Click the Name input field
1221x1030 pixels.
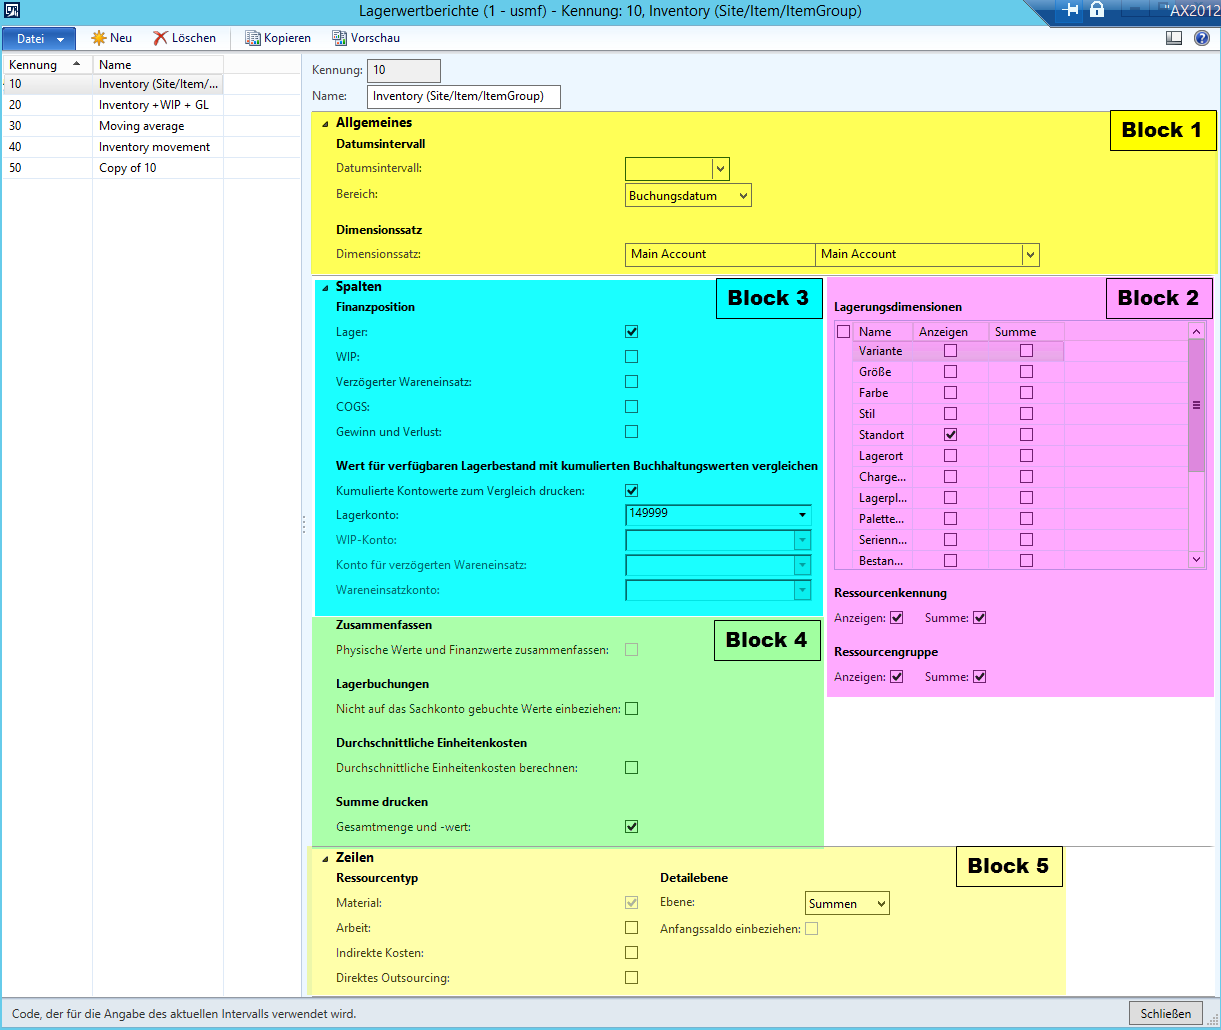pyautogui.click(x=464, y=97)
